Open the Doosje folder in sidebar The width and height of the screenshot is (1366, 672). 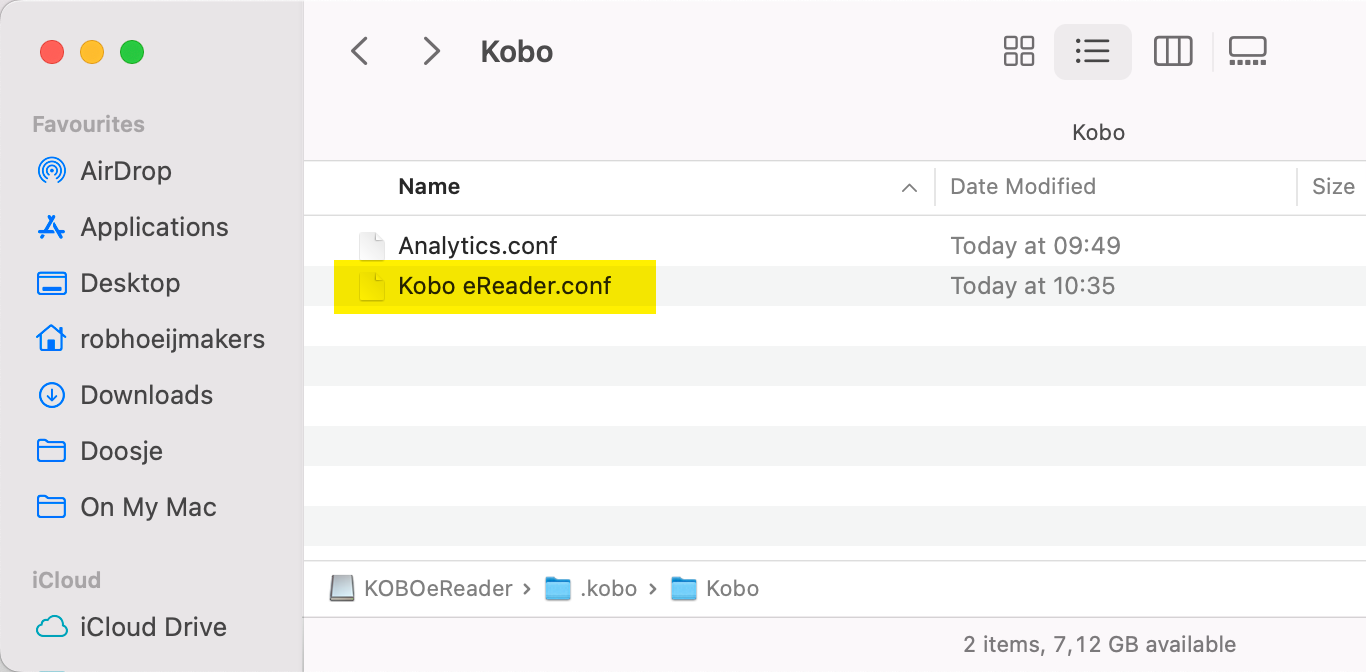click(122, 451)
